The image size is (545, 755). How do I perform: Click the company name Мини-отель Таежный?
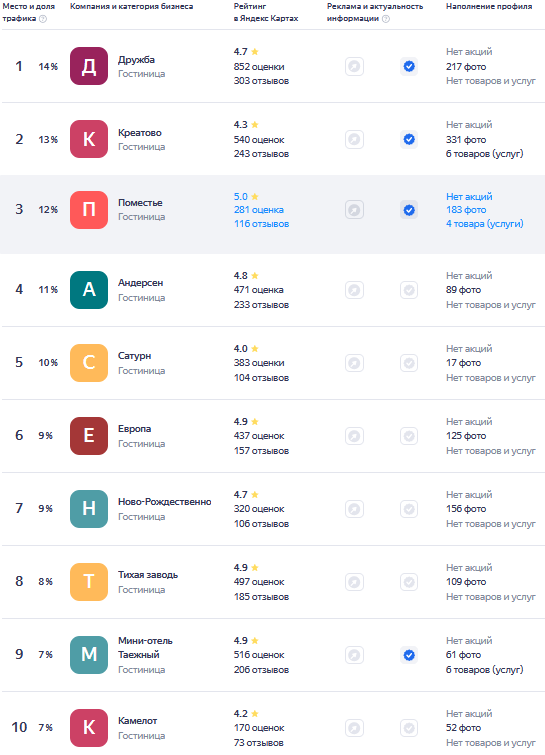pyautogui.click(x=145, y=648)
